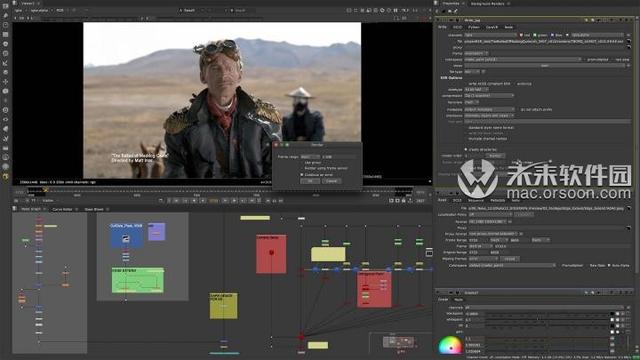
Task: Select the blue backdrop node in node graph
Action: pyautogui.click(x=127, y=236)
